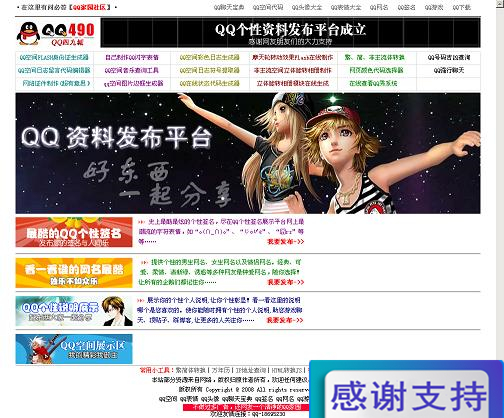Open QQ签名 in top navigation
This screenshot has width=504, height=418.
pyautogui.click(x=407, y=7)
